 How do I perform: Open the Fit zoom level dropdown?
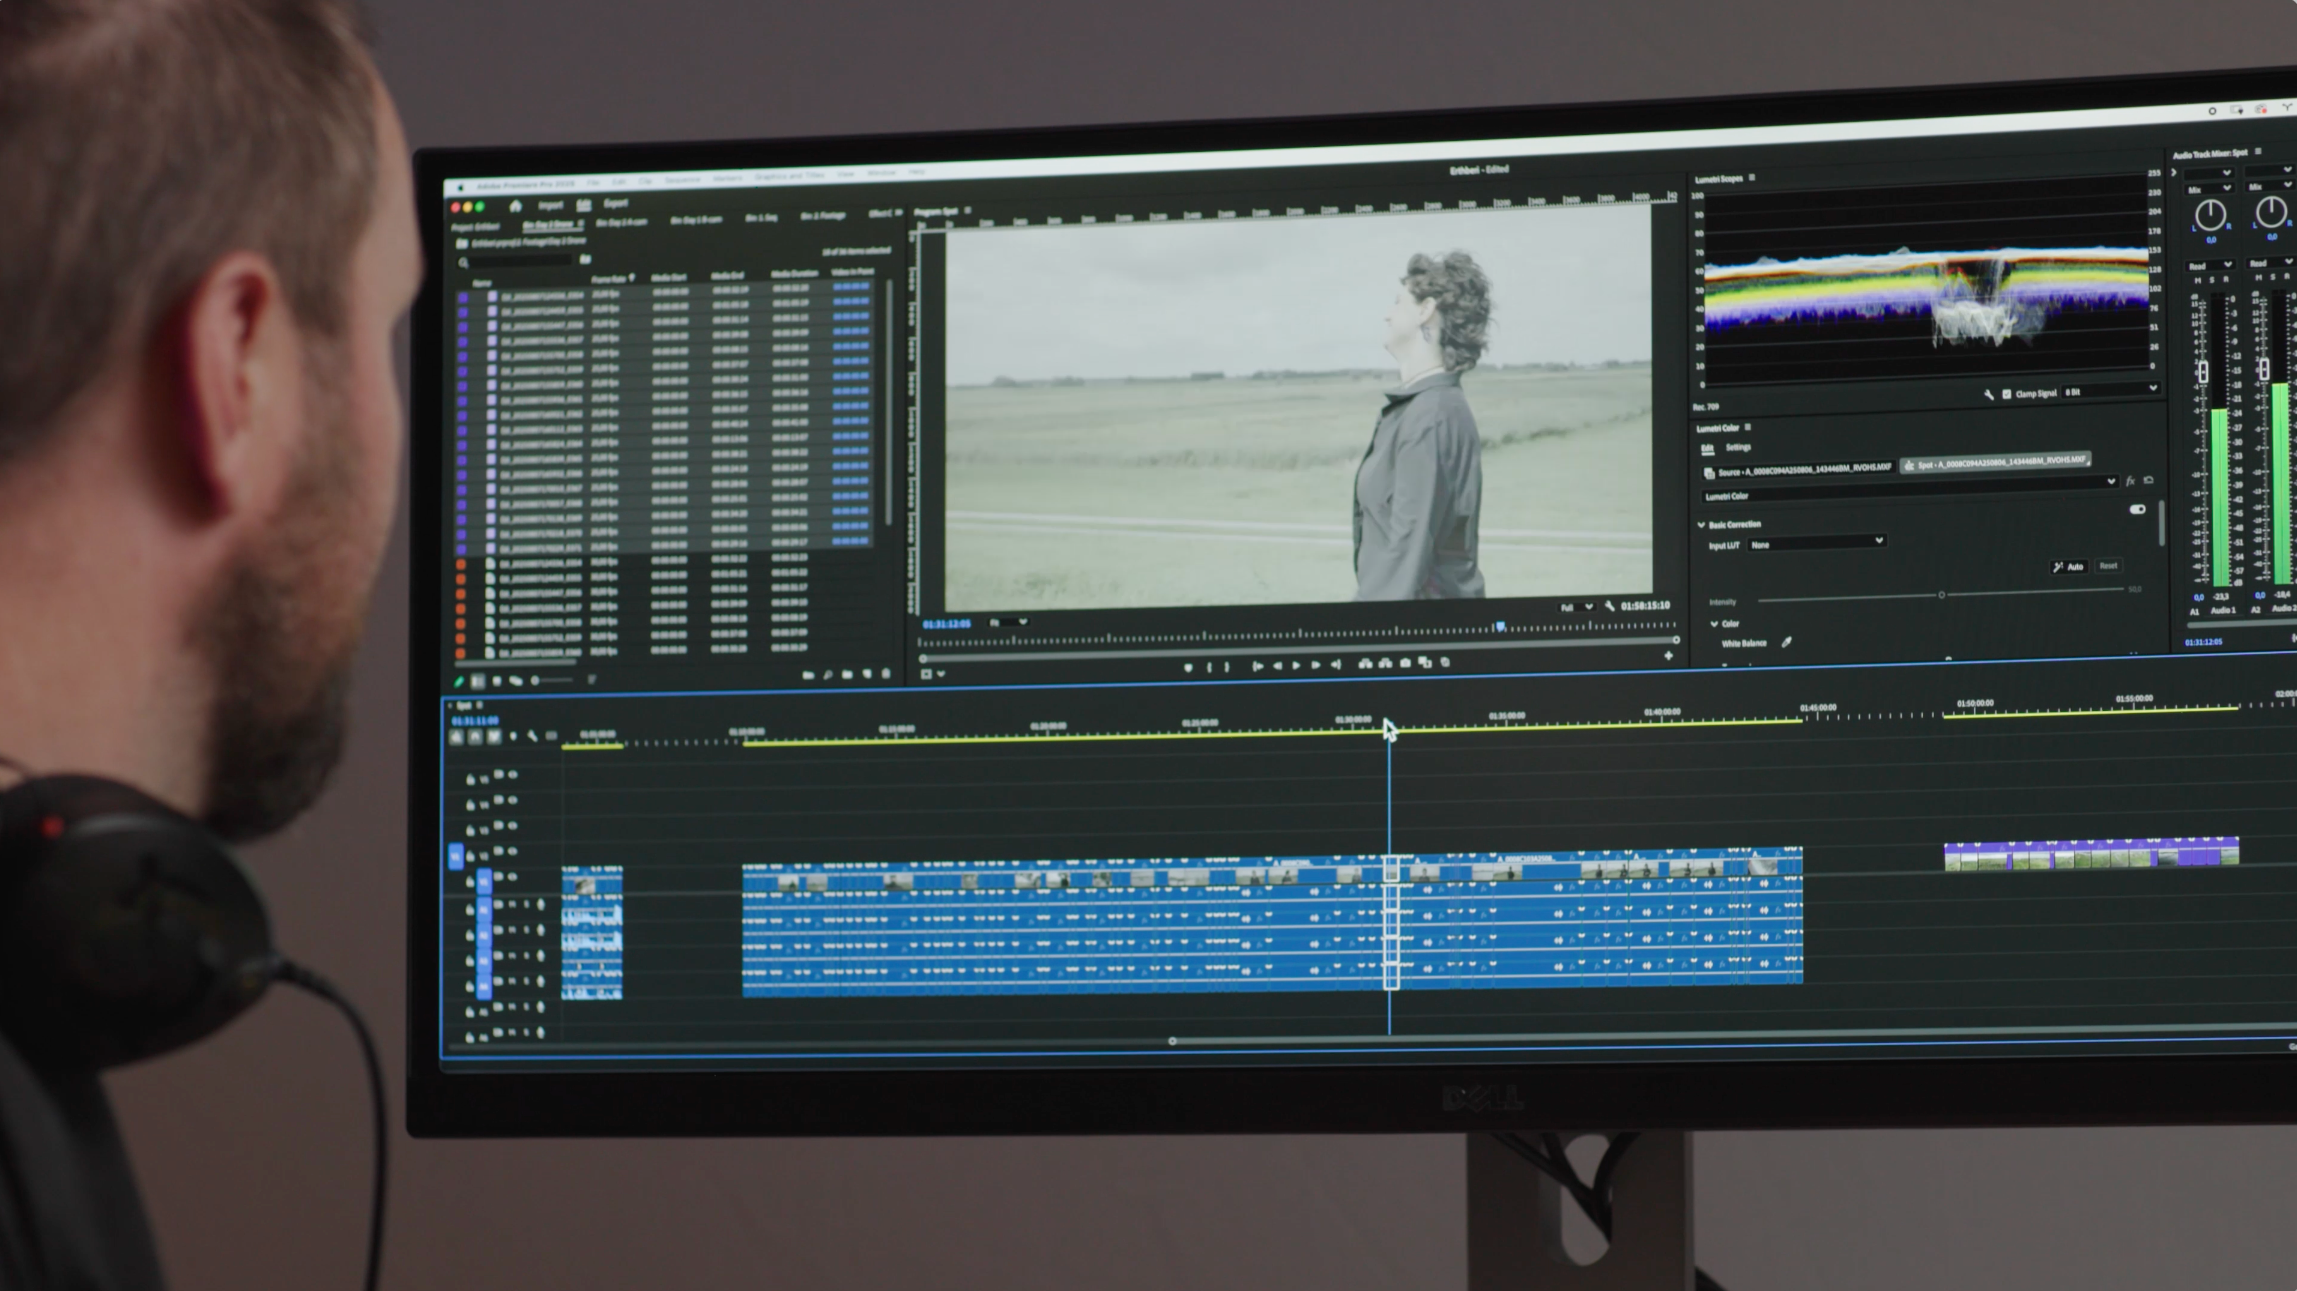pyautogui.click(x=1008, y=622)
